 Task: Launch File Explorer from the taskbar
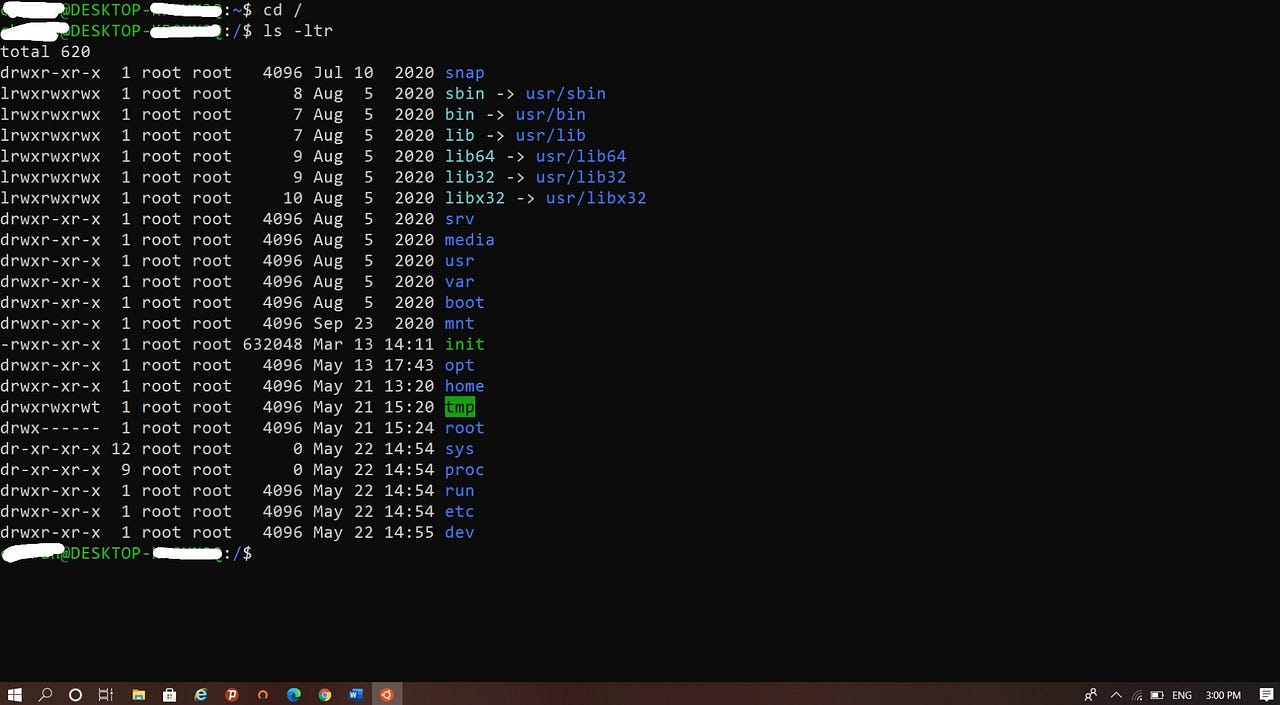(139, 694)
